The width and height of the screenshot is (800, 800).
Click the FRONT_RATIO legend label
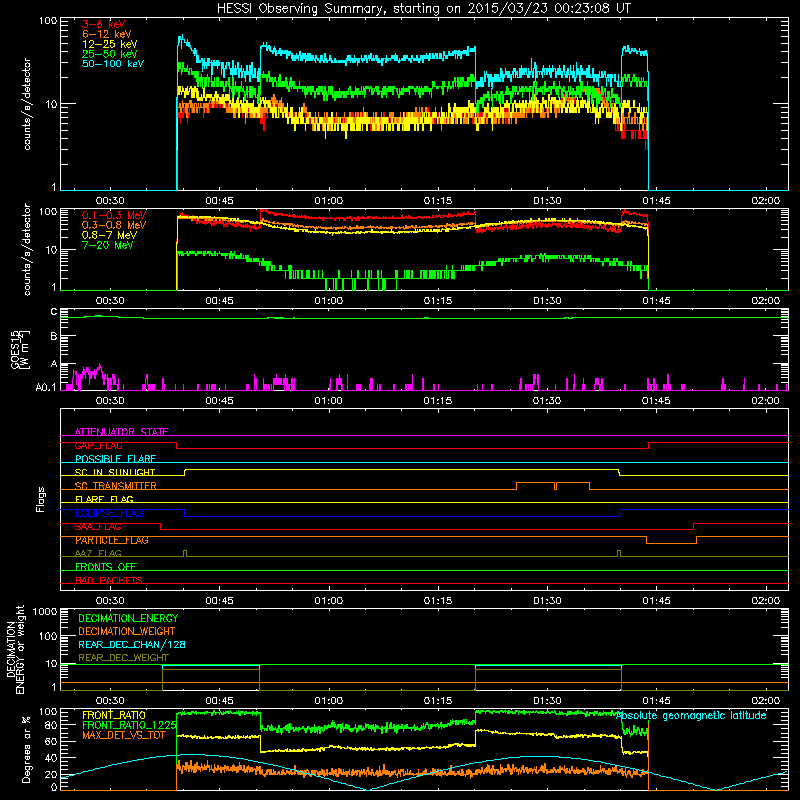point(114,715)
